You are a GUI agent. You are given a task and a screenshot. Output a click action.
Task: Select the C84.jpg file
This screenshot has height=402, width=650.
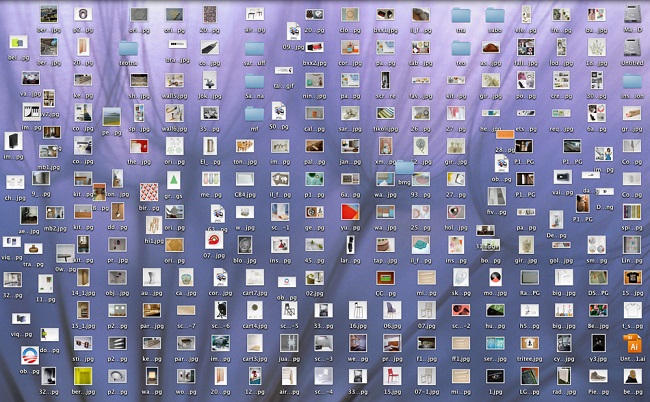245,179
